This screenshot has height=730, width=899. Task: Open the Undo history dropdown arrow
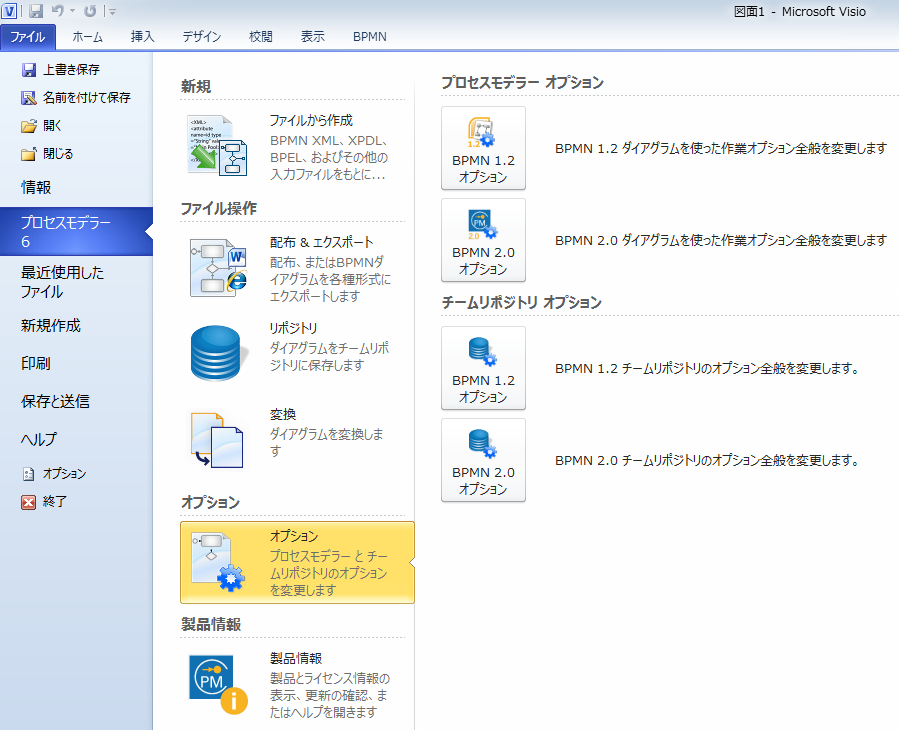tap(72, 11)
